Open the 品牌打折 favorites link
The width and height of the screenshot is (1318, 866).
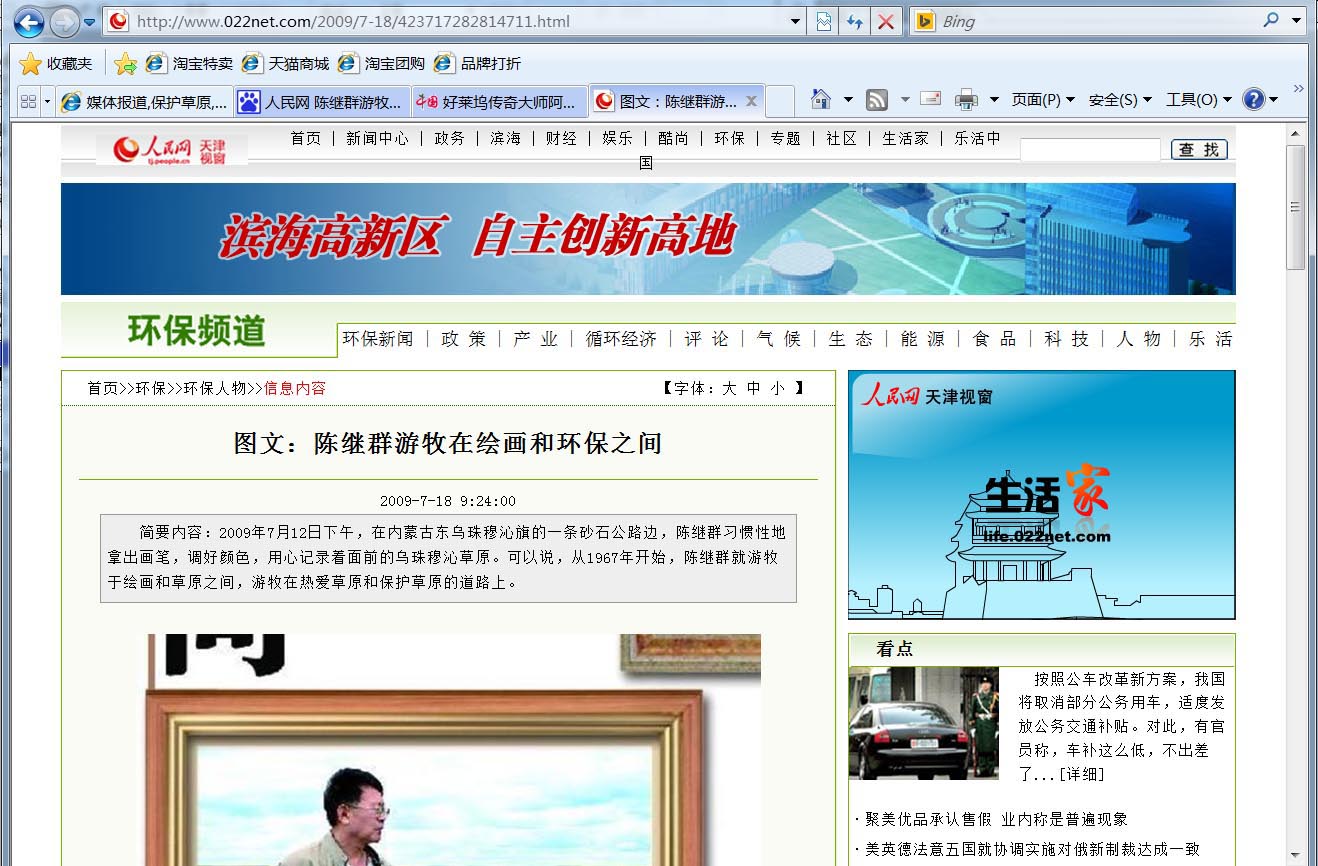477,64
